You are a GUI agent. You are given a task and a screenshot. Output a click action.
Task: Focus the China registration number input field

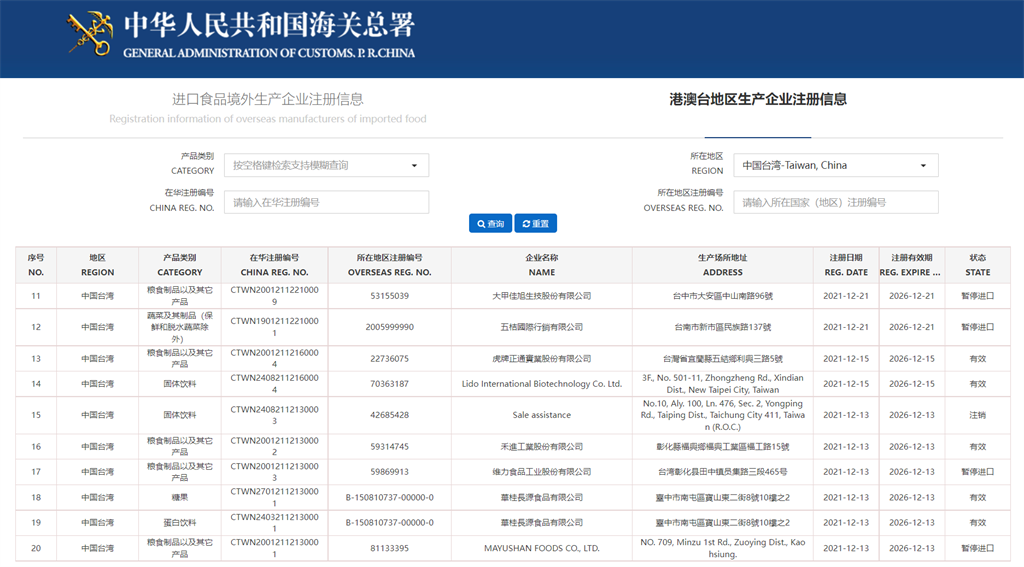coord(326,202)
